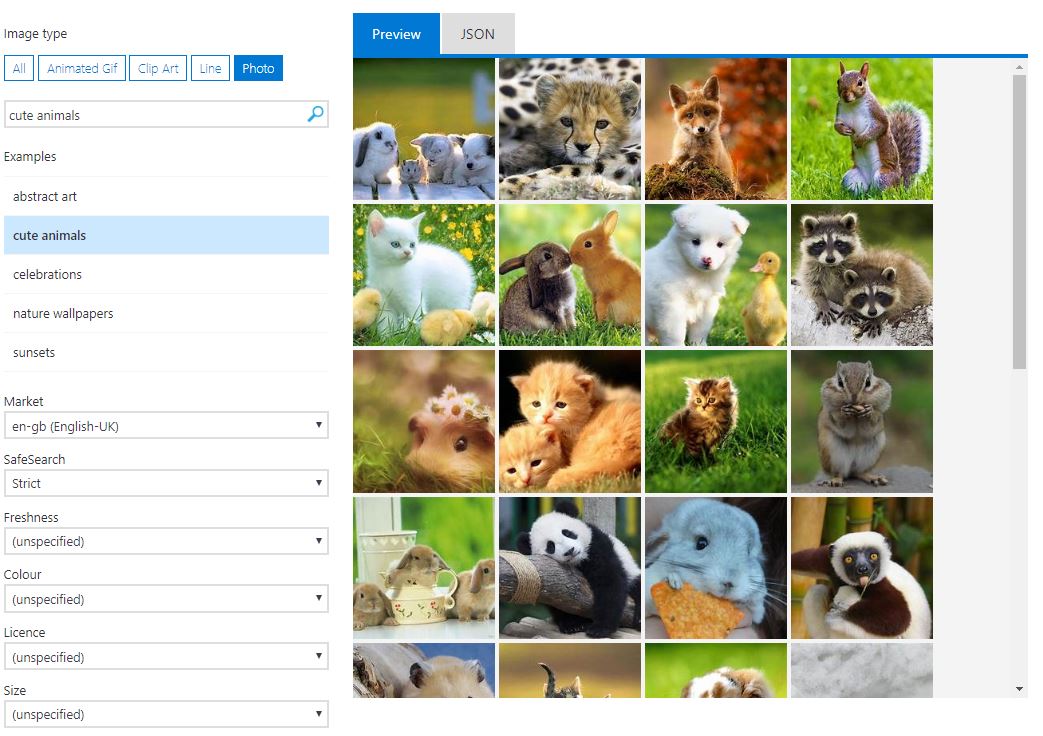This screenshot has height=736, width=1043.
Task: Pick the Line image type
Action: (x=210, y=68)
